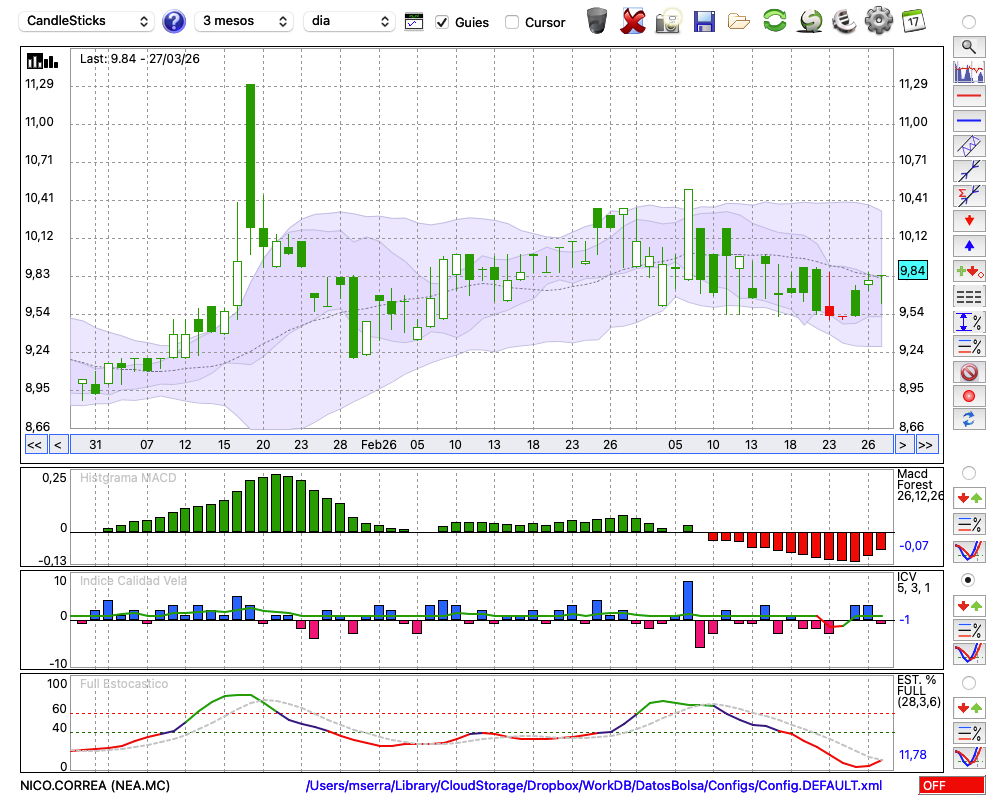Select the radio button beside Macd Forest panel

tap(968, 472)
